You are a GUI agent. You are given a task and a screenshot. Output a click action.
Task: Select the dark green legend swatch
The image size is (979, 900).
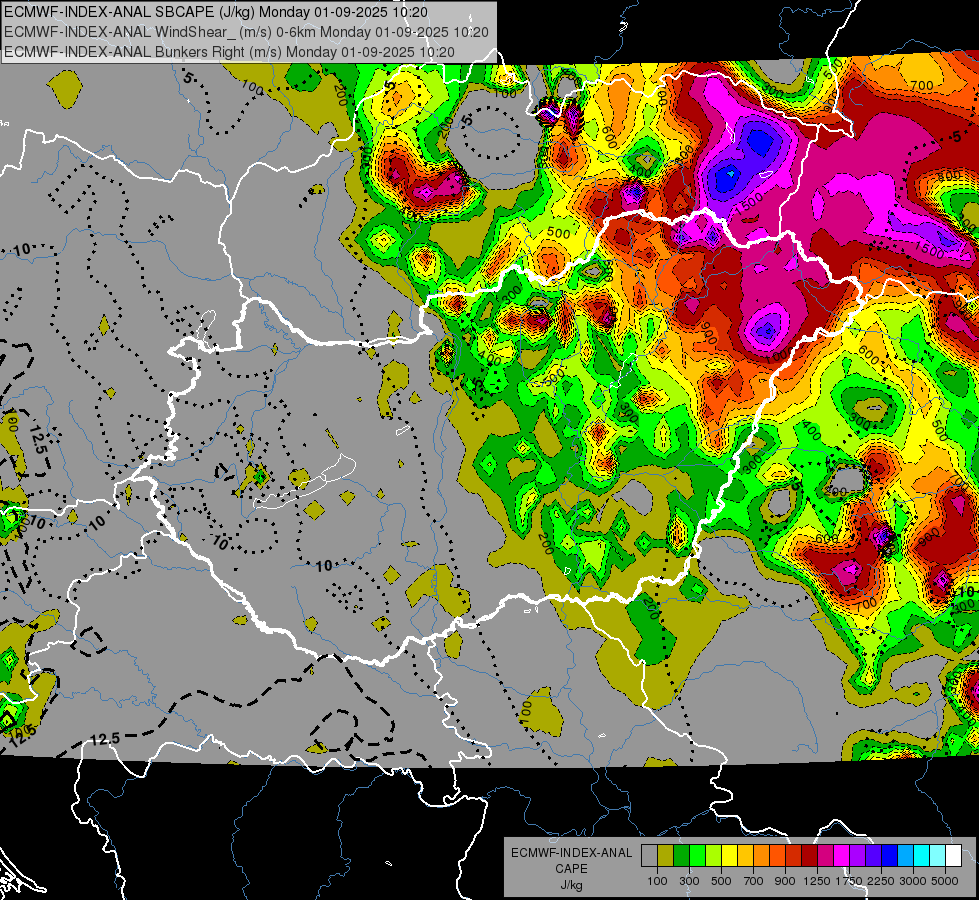click(681, 856)
